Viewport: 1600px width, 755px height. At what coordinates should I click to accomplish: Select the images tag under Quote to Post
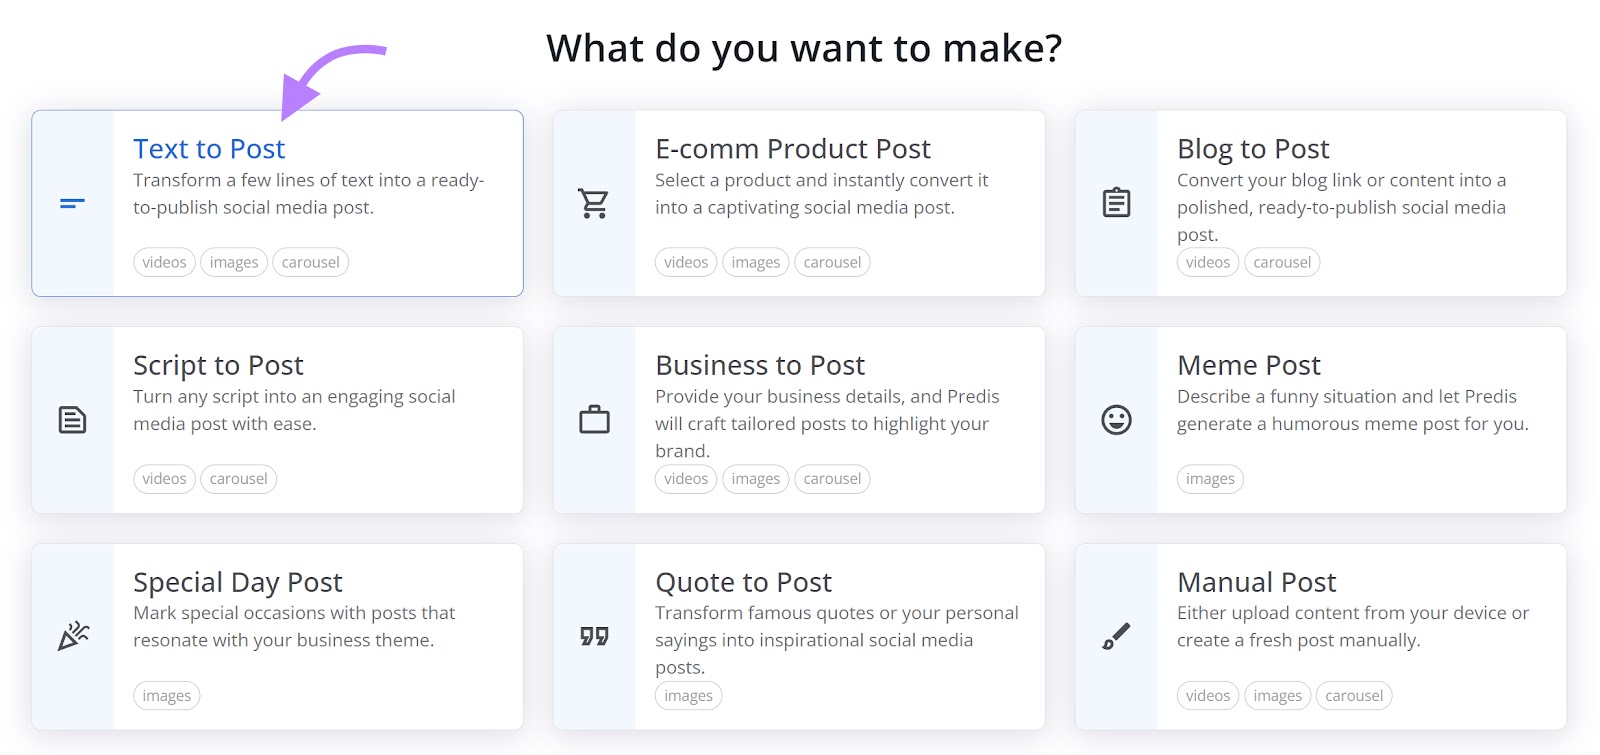pos(687,695)
